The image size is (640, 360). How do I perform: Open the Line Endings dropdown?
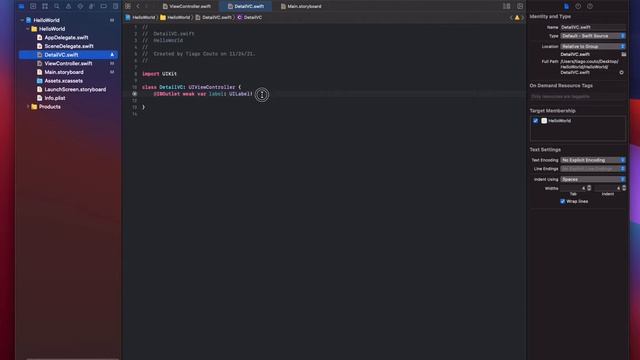[x=593, y=169]
